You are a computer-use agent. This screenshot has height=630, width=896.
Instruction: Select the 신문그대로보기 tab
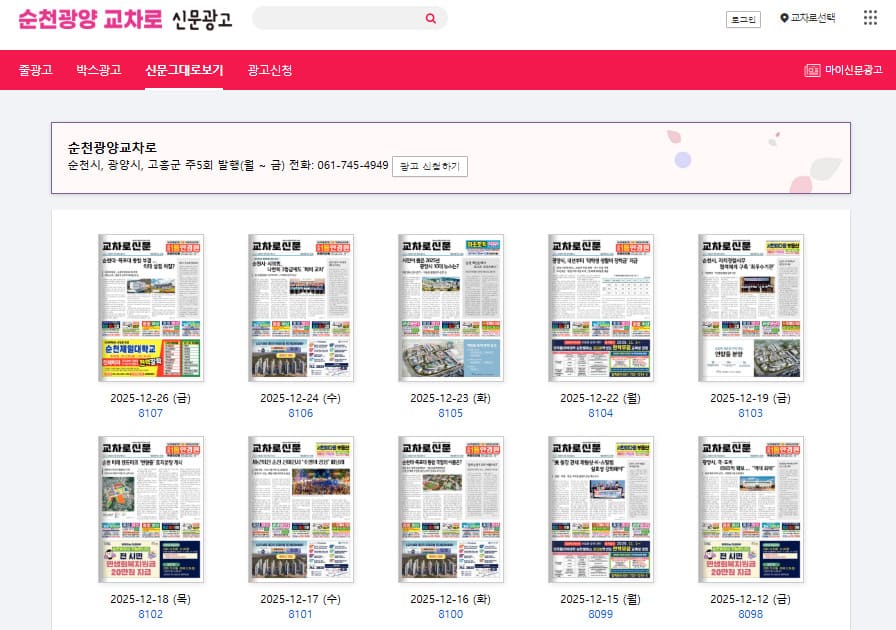coord(184,69)
